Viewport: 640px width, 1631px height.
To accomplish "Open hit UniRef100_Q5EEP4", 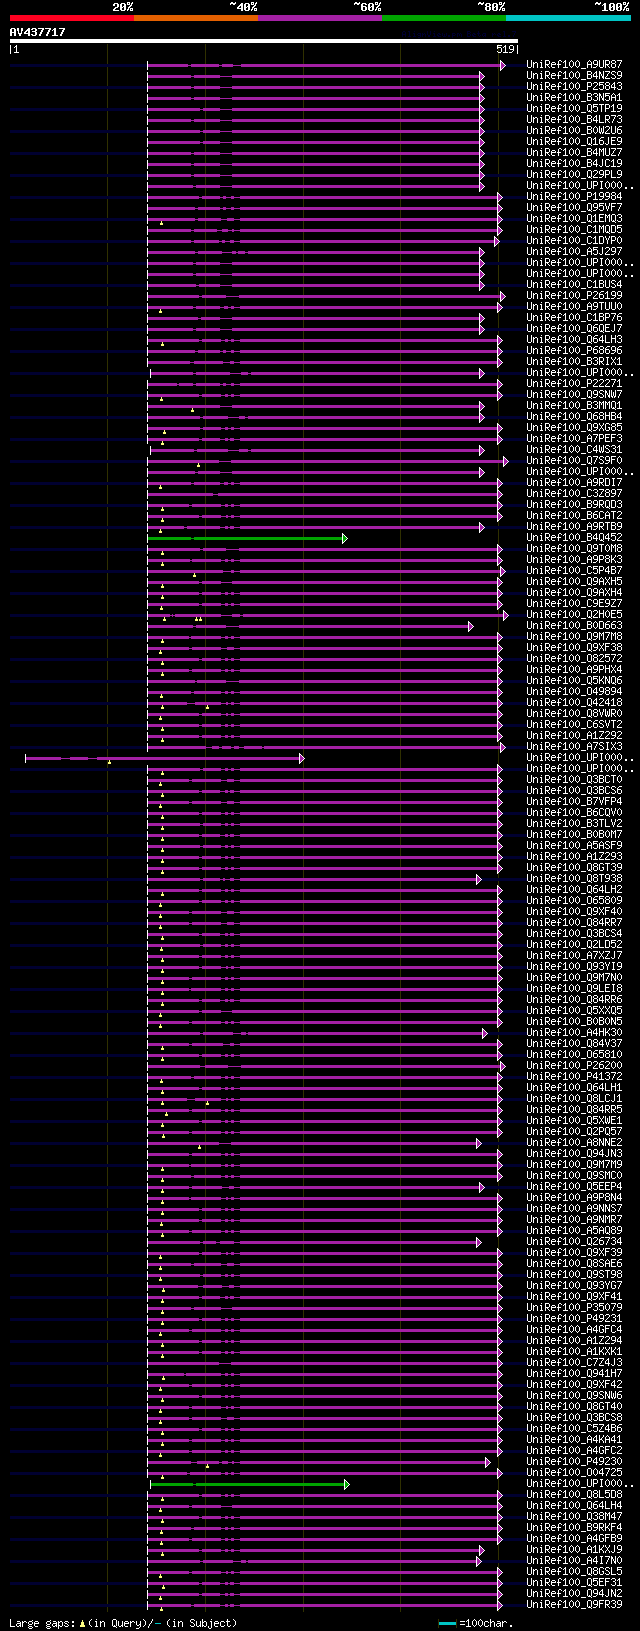I will (x=574, y=1187).
